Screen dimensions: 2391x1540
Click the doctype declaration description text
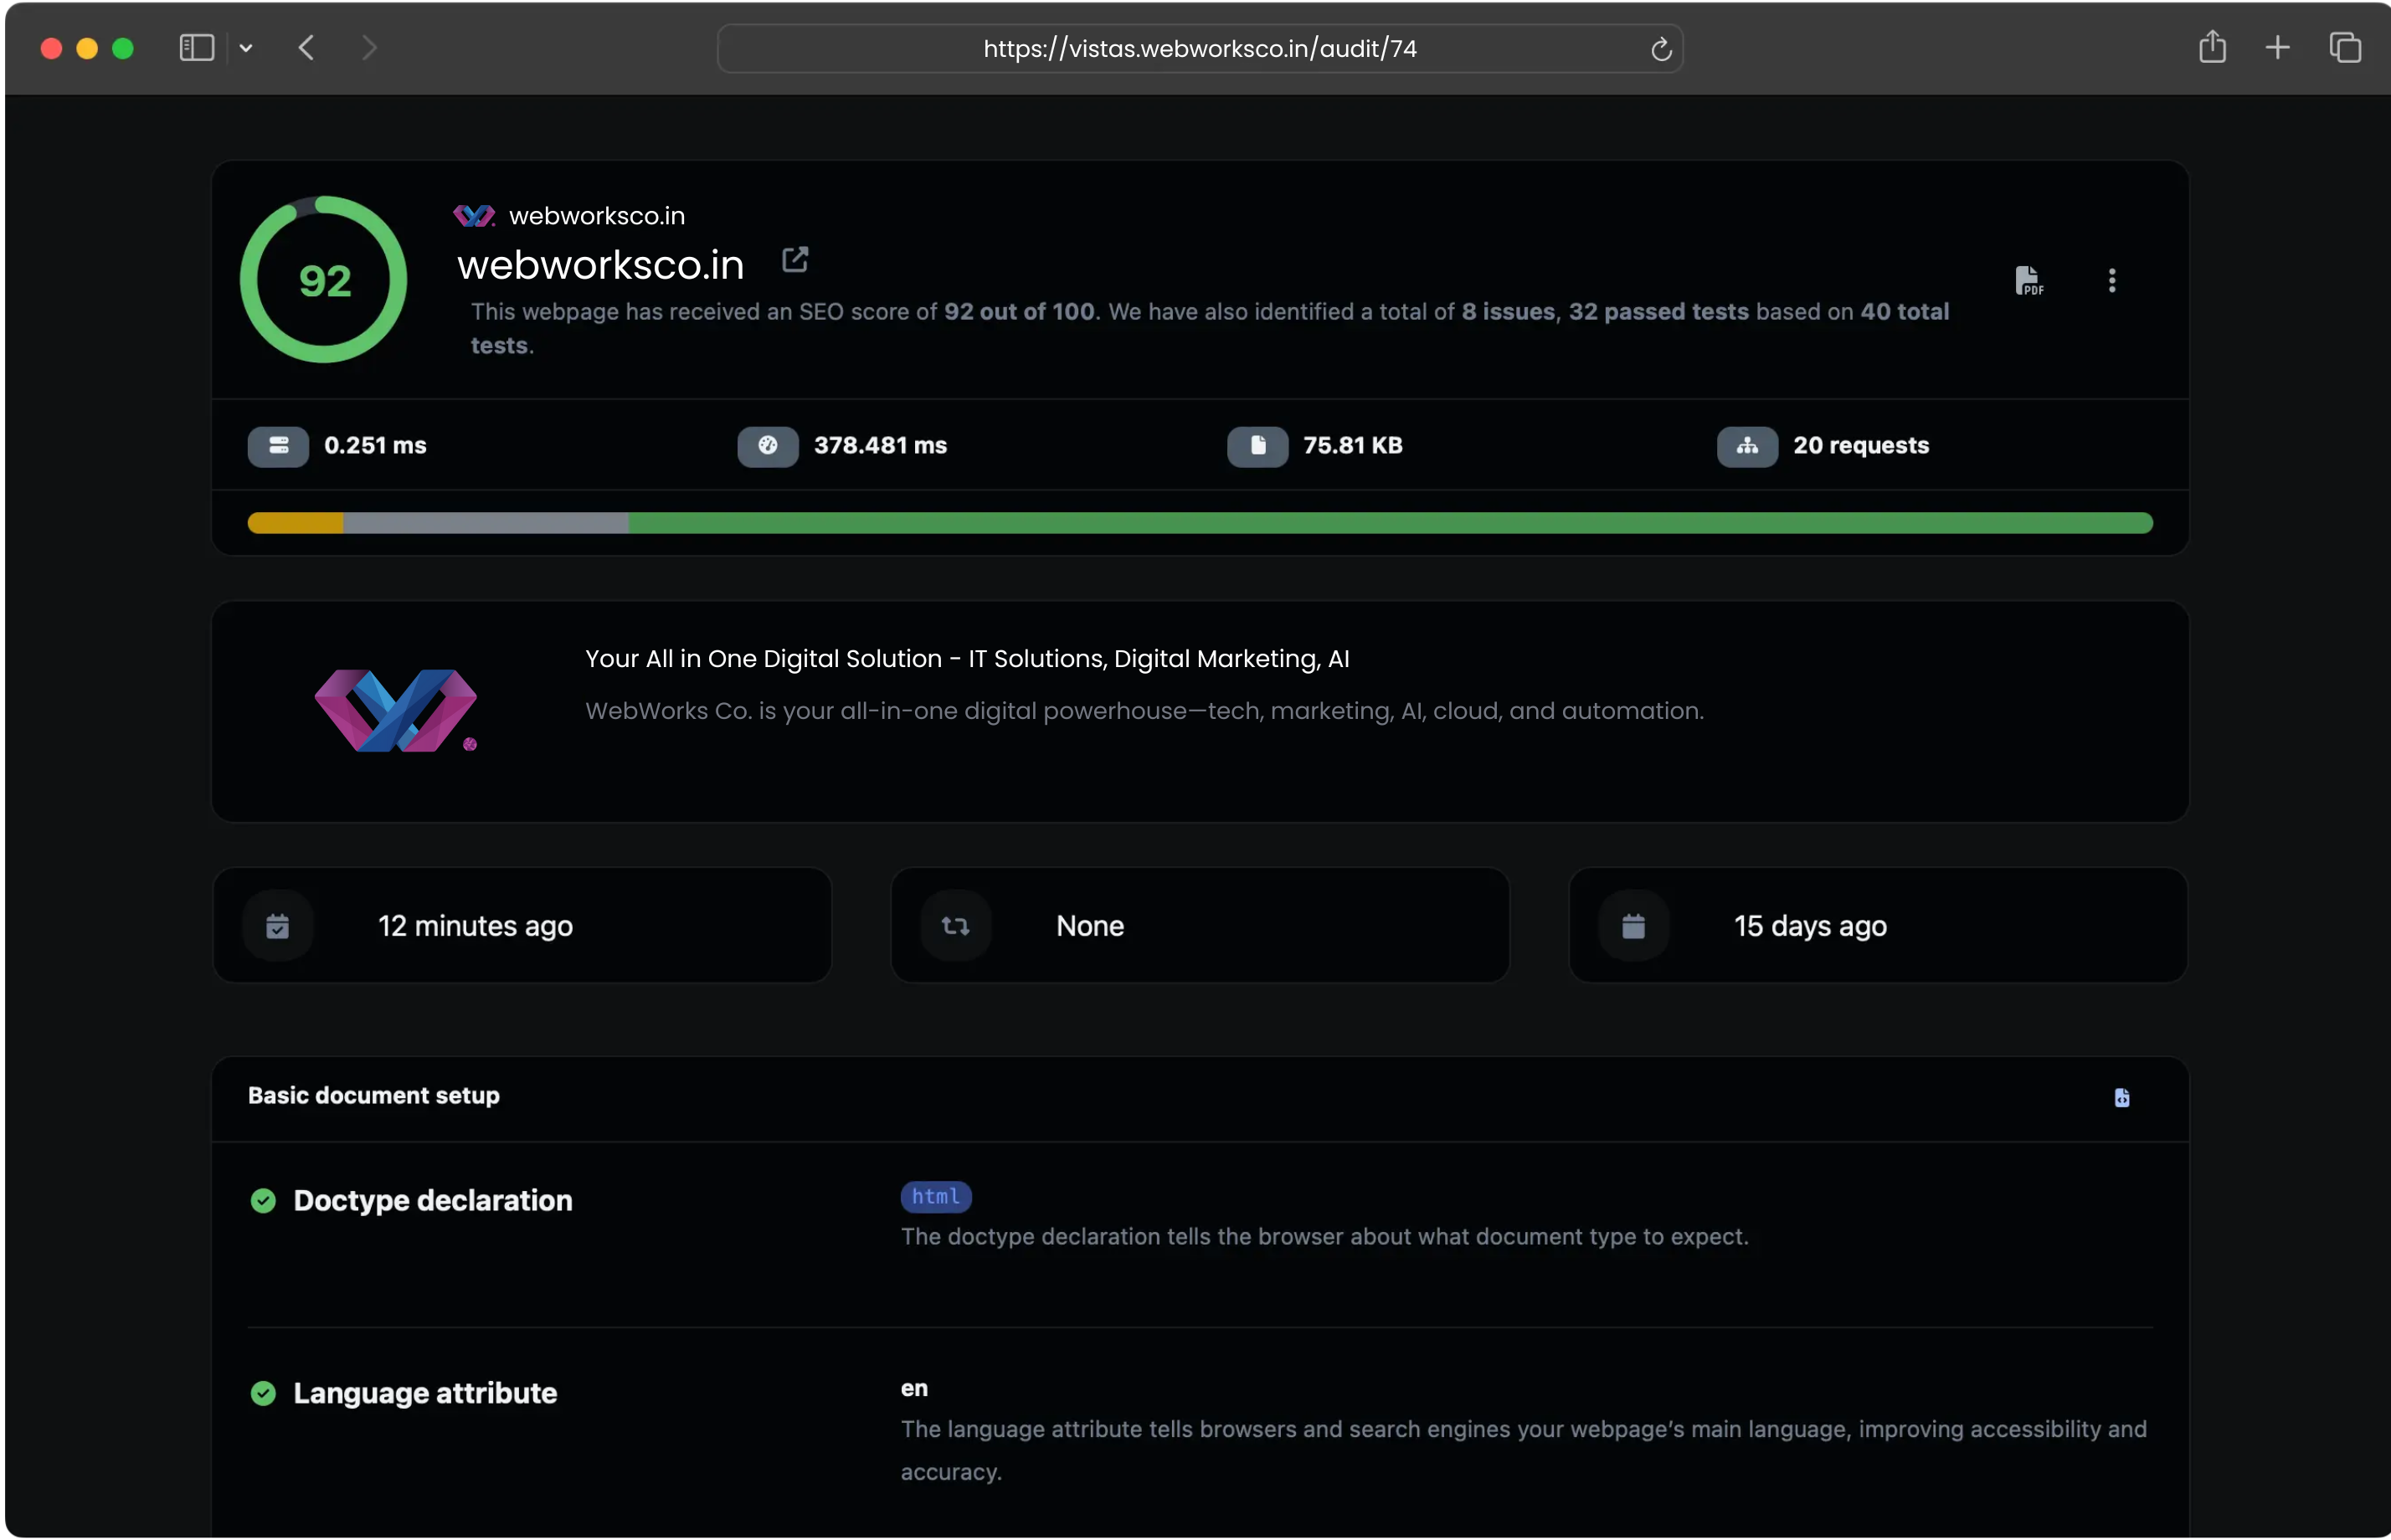(x=1324, y=1236)
